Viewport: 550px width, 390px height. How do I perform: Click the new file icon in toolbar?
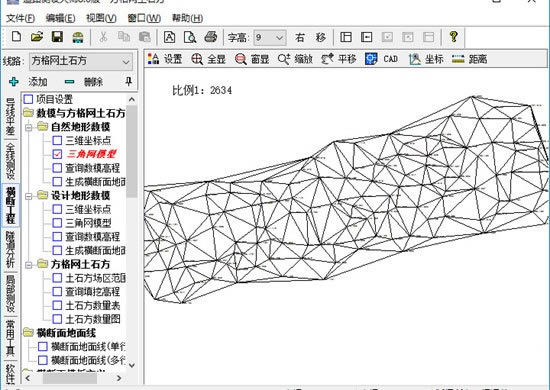pyautogui.click(x=16, y=36)
